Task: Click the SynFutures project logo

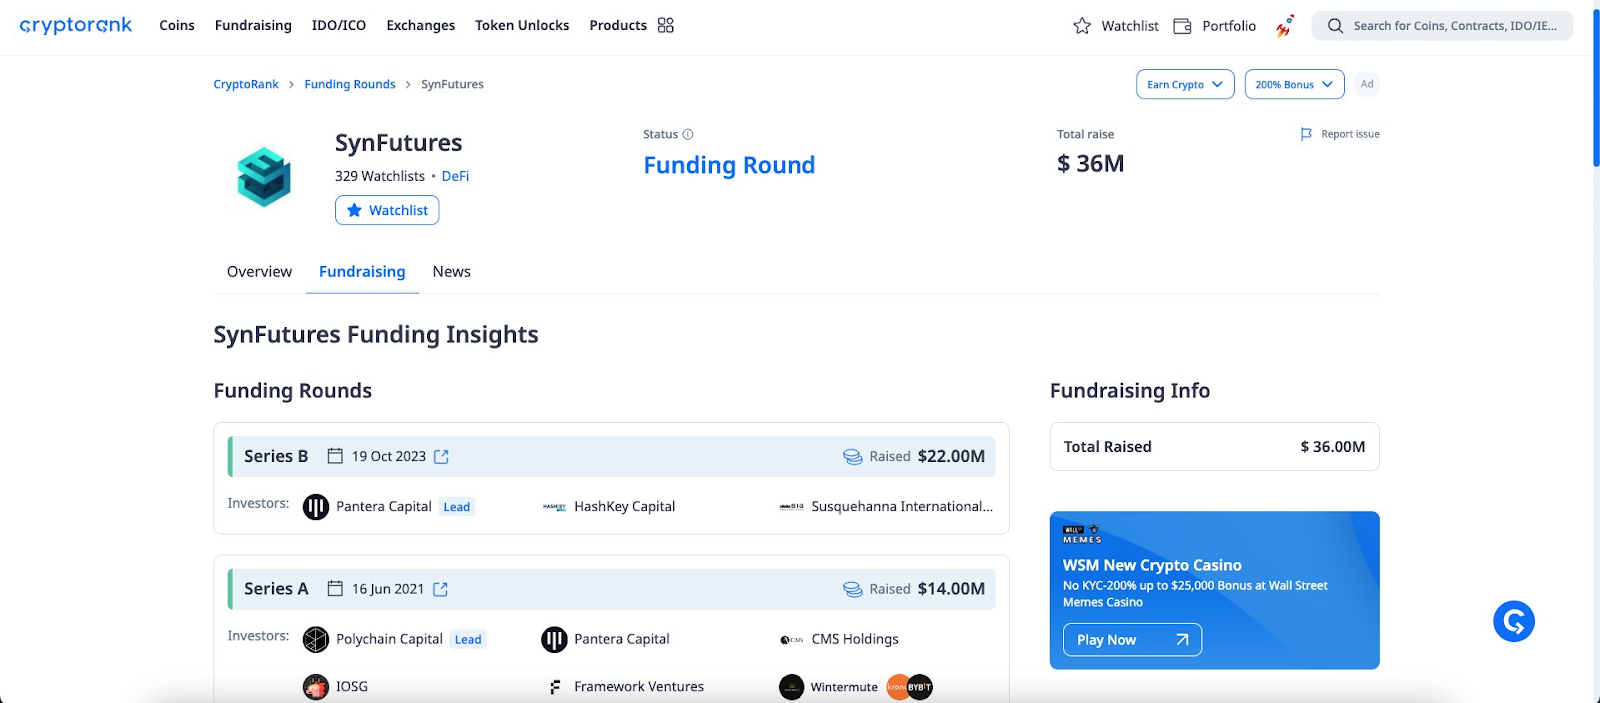Action: point(264,177)
